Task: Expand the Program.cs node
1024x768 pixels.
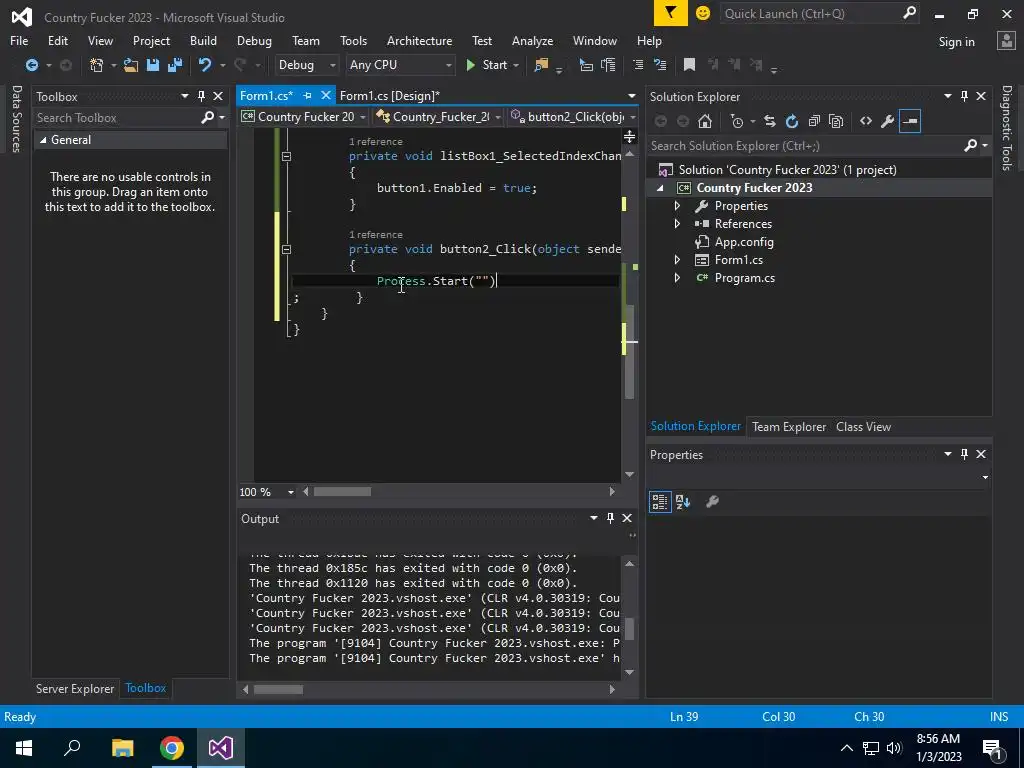Action: [677, 278]
